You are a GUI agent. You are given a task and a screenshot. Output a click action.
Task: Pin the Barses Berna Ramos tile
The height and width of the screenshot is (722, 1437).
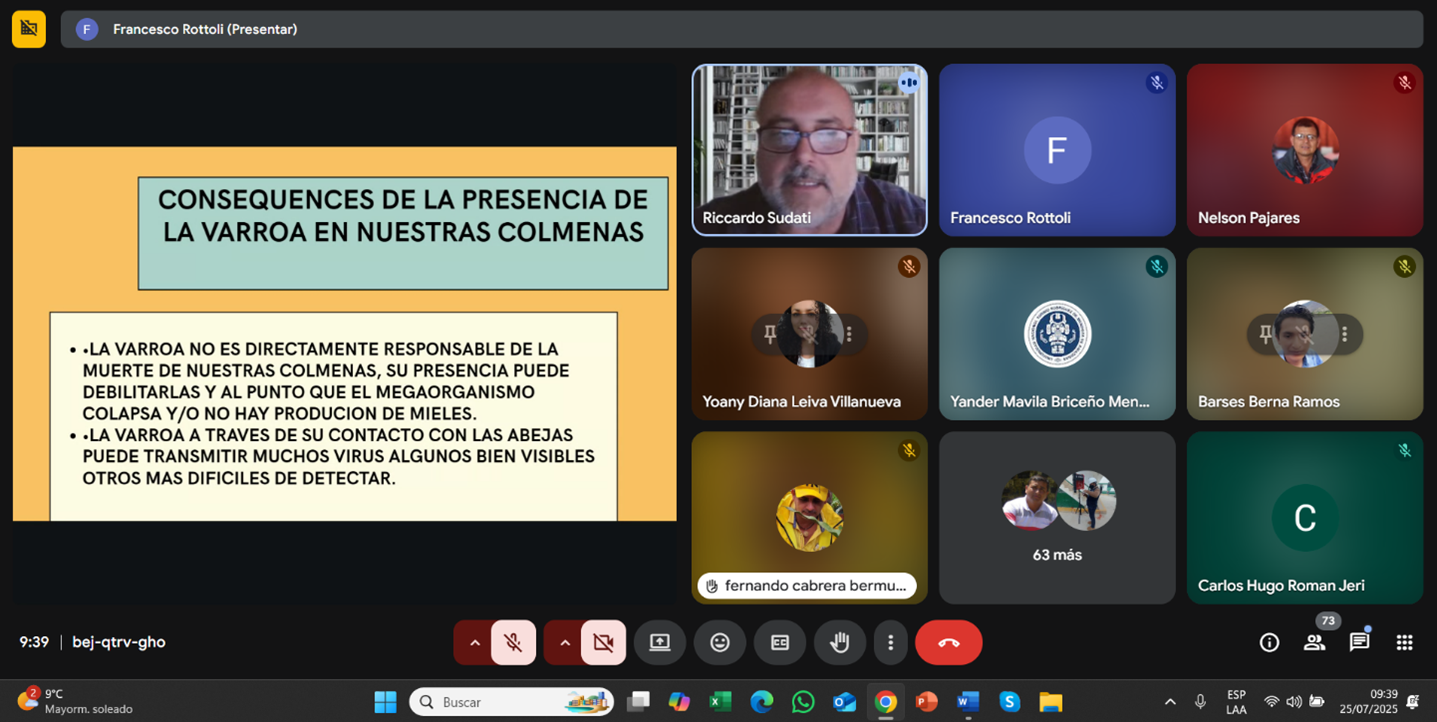[x=1266, y=334]
